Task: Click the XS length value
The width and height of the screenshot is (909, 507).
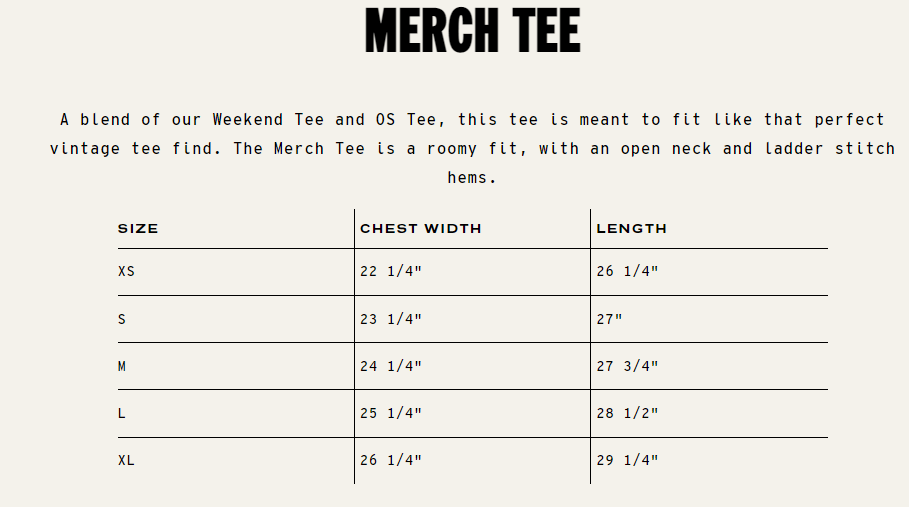Action: [627, 271]
